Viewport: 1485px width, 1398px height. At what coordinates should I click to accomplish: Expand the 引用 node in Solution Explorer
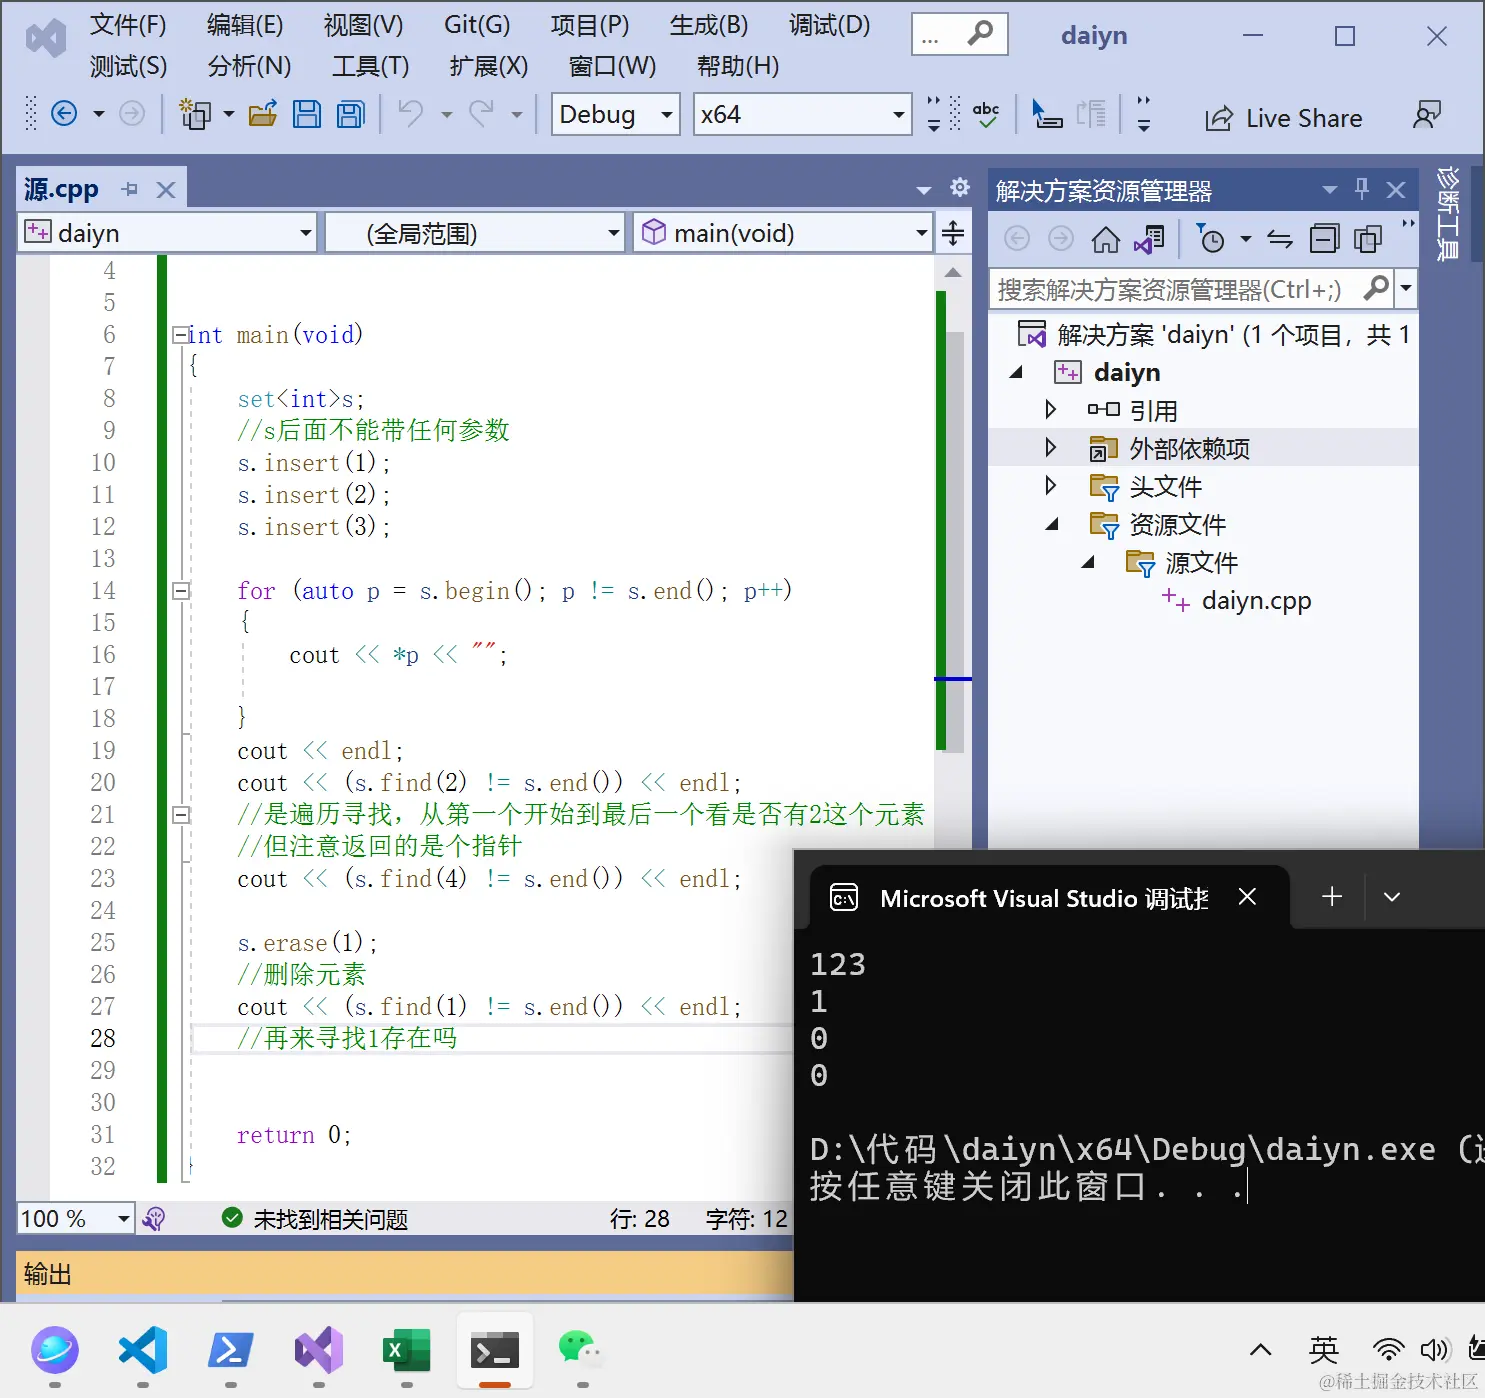tap(1050, 409)
